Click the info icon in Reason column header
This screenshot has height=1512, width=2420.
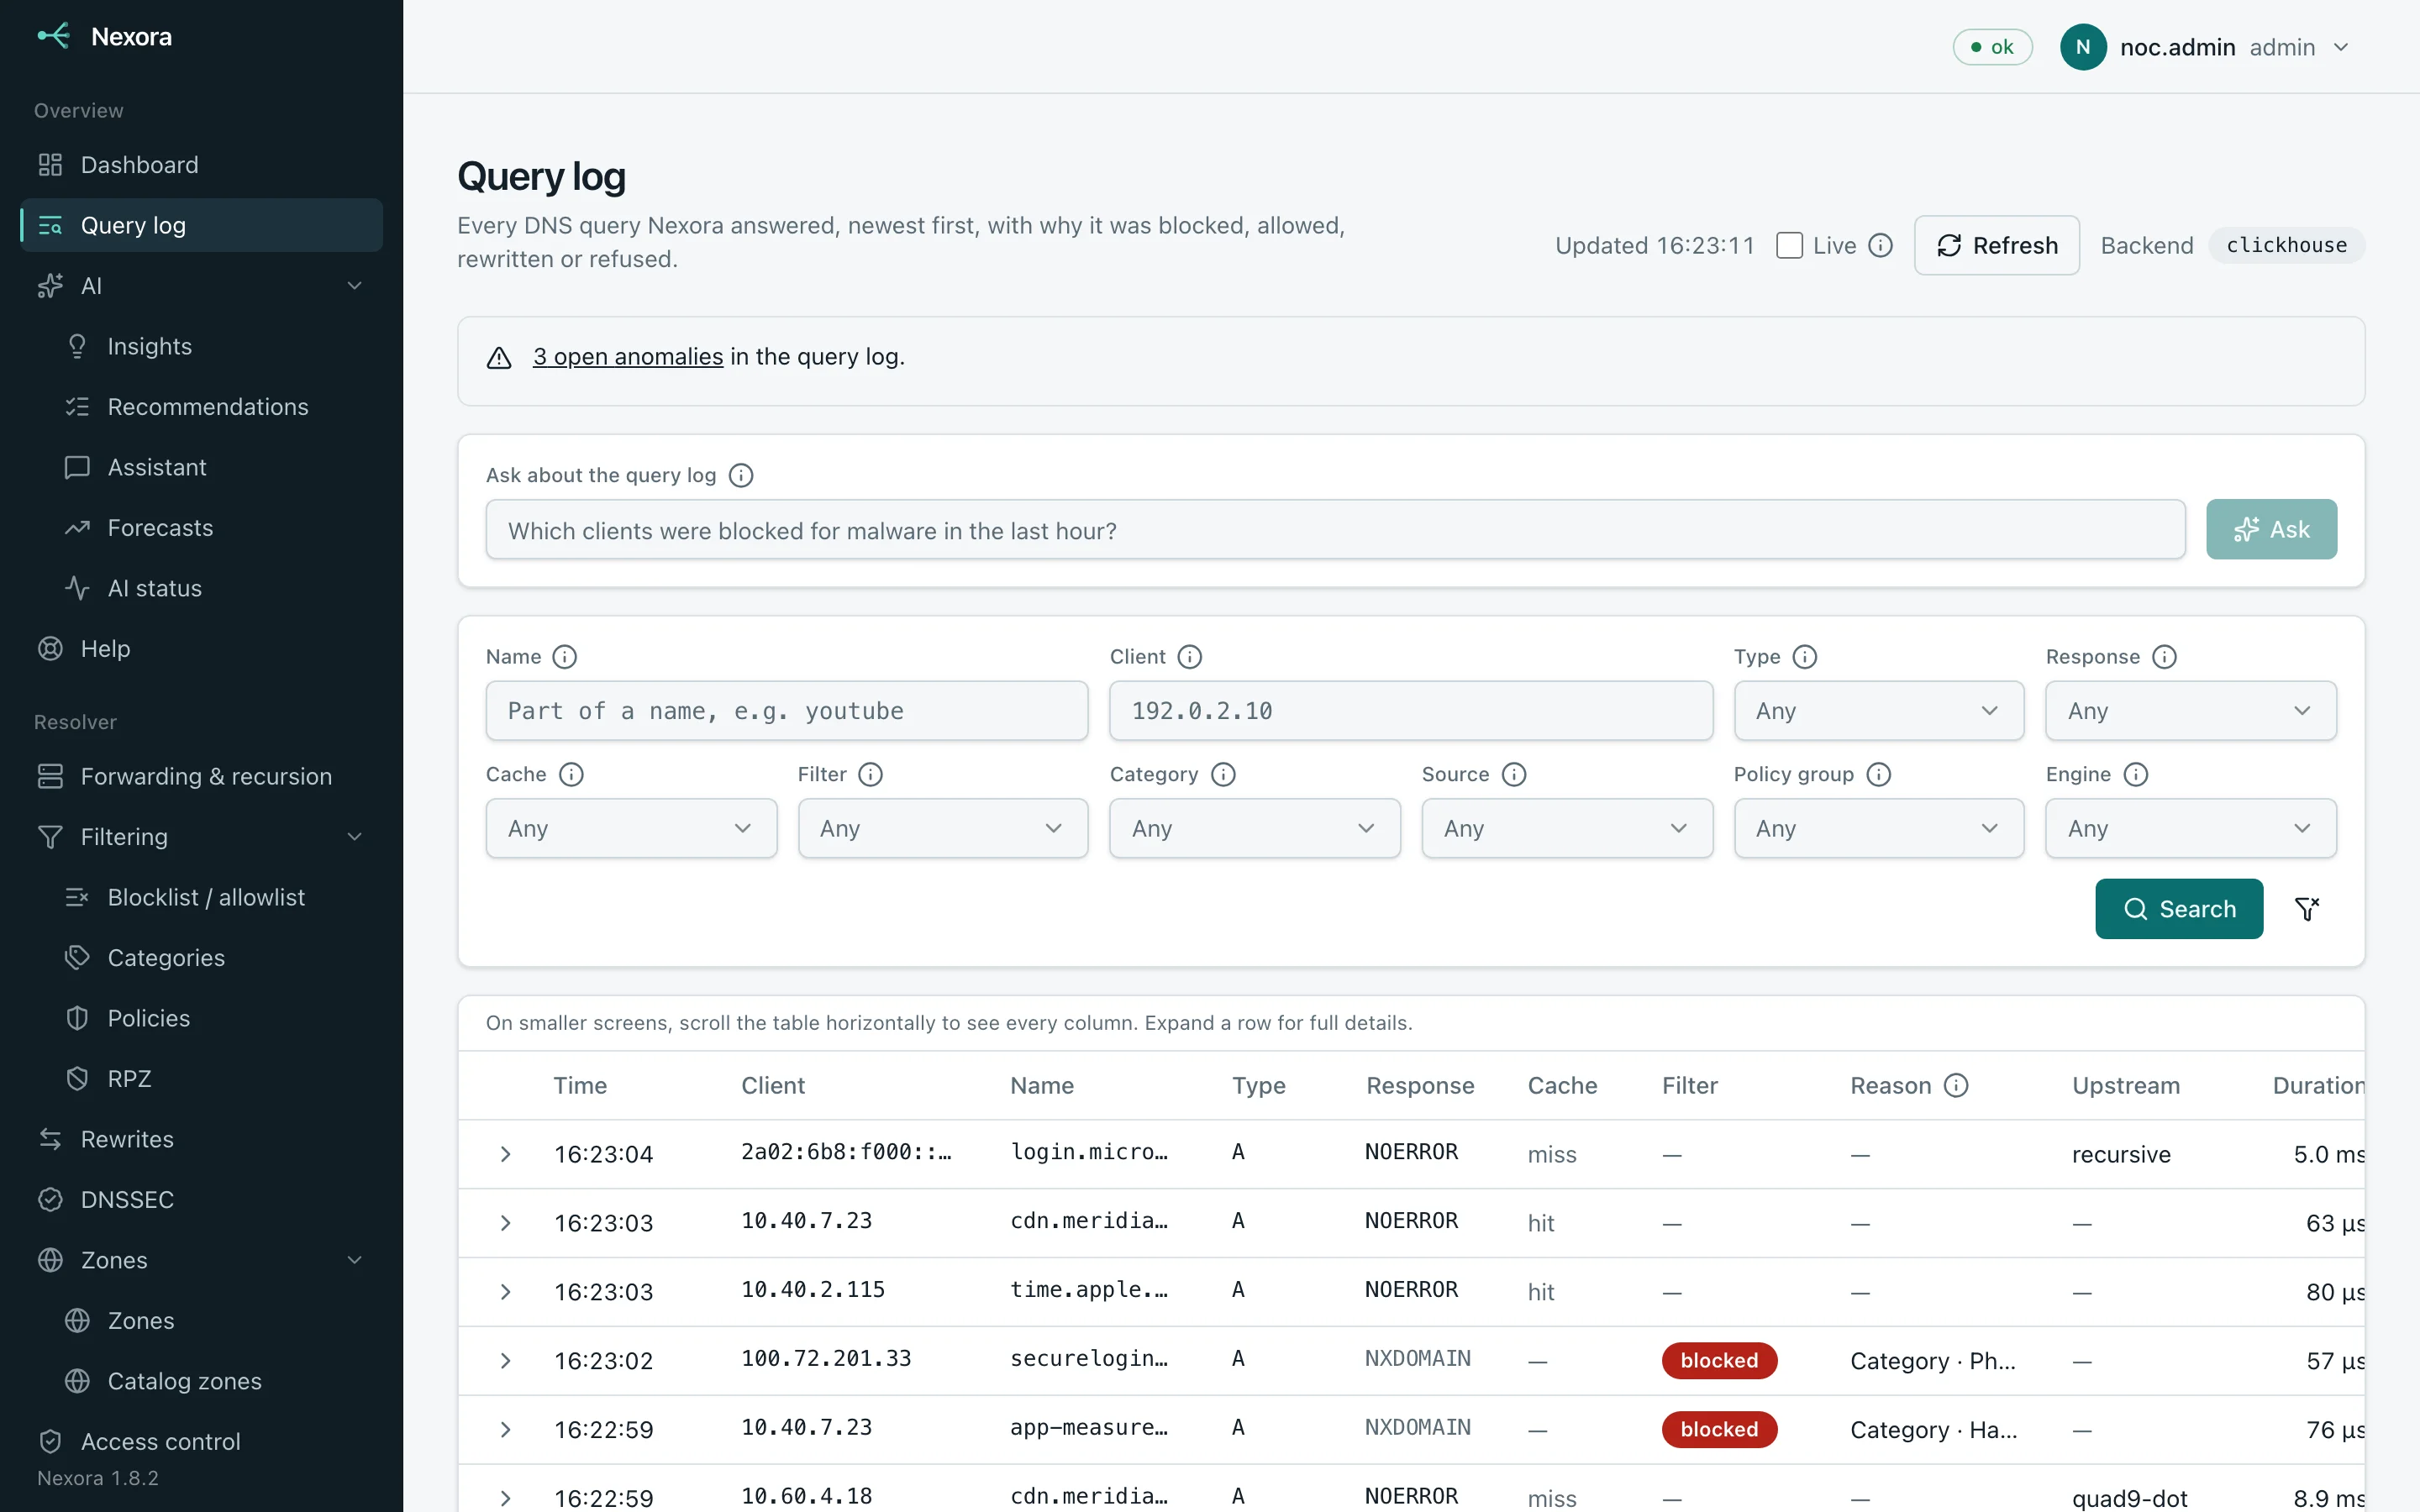[x=1956, y=1085]
